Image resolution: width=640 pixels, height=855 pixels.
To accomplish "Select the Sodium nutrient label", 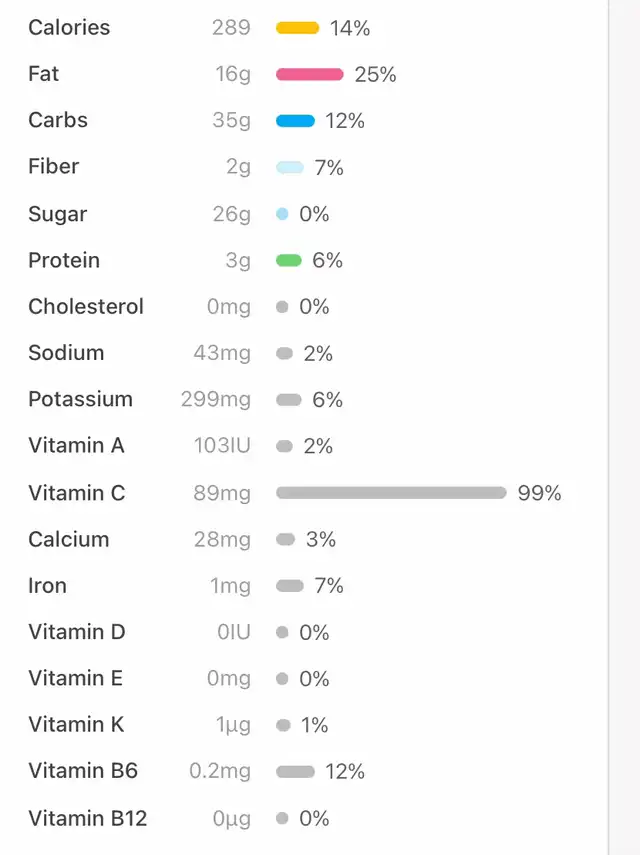I will [x=66, y=353].
